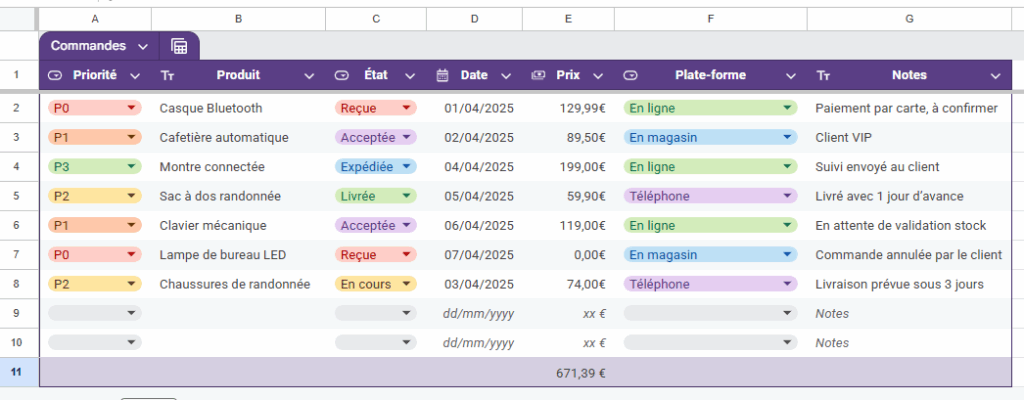Expand the Produit column options arrow

310,76
